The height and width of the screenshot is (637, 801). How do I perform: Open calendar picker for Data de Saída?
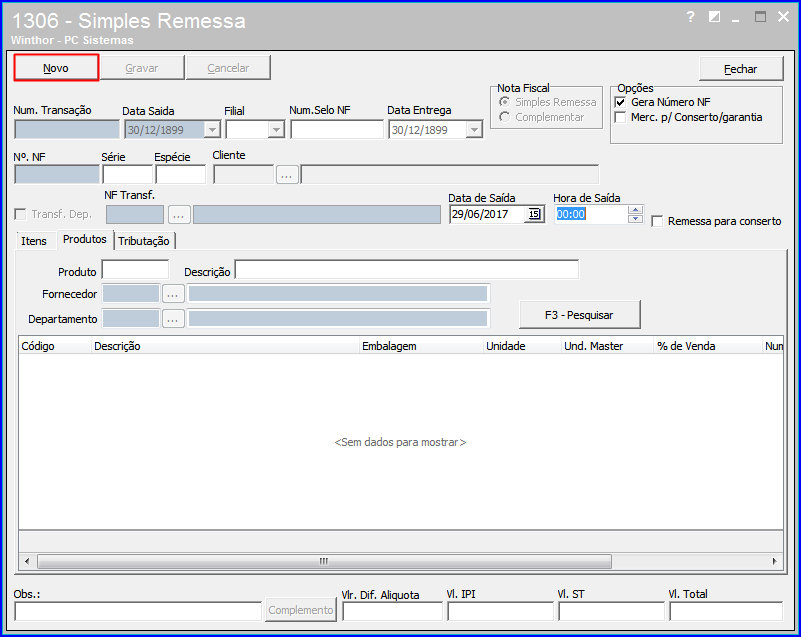534,214
